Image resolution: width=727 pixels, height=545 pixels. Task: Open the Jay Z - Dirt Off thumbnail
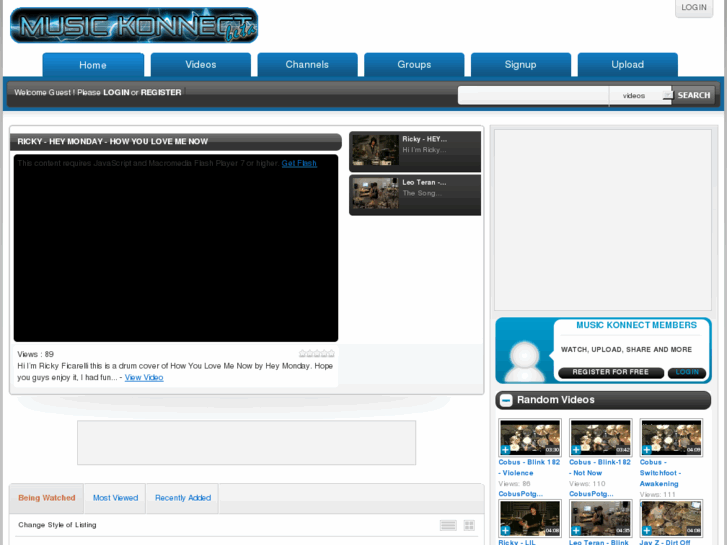click(x=671, y=519)
